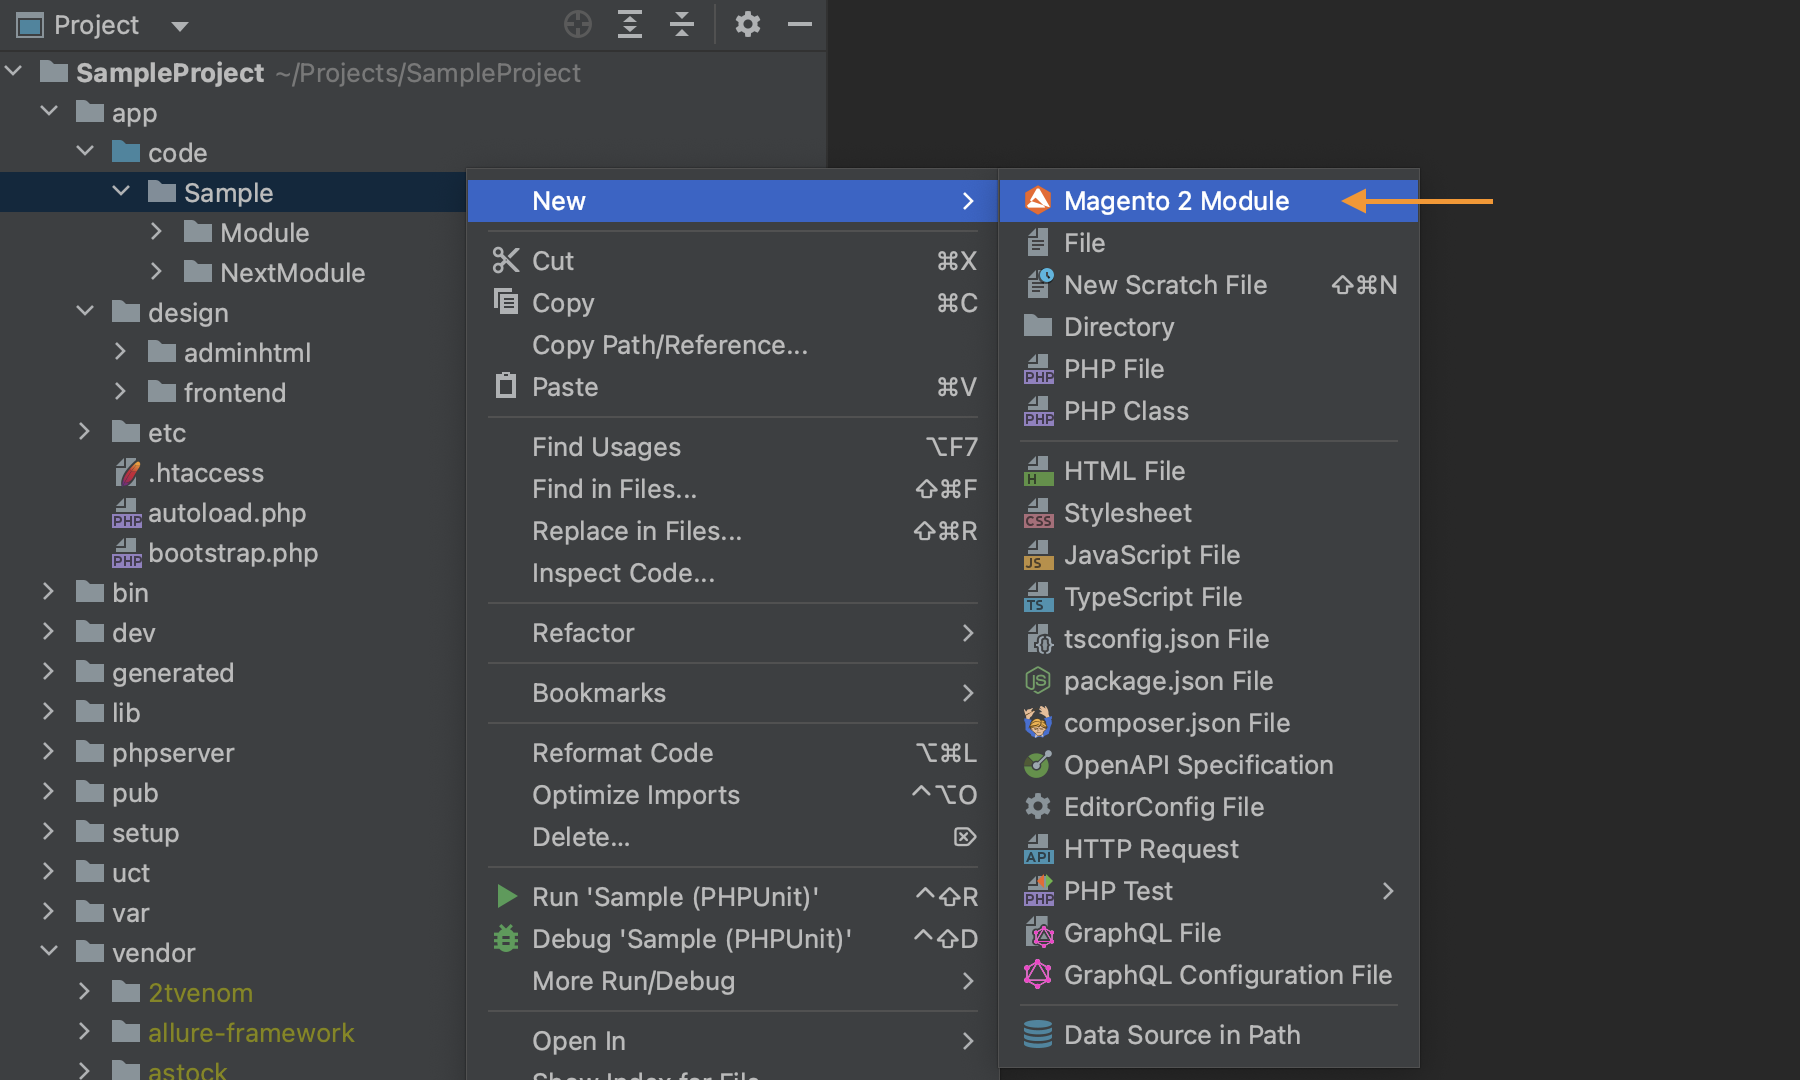Create a new TypeScript File
The height and width of the screenshot is (1080, 1800).
pos(1208,597)
